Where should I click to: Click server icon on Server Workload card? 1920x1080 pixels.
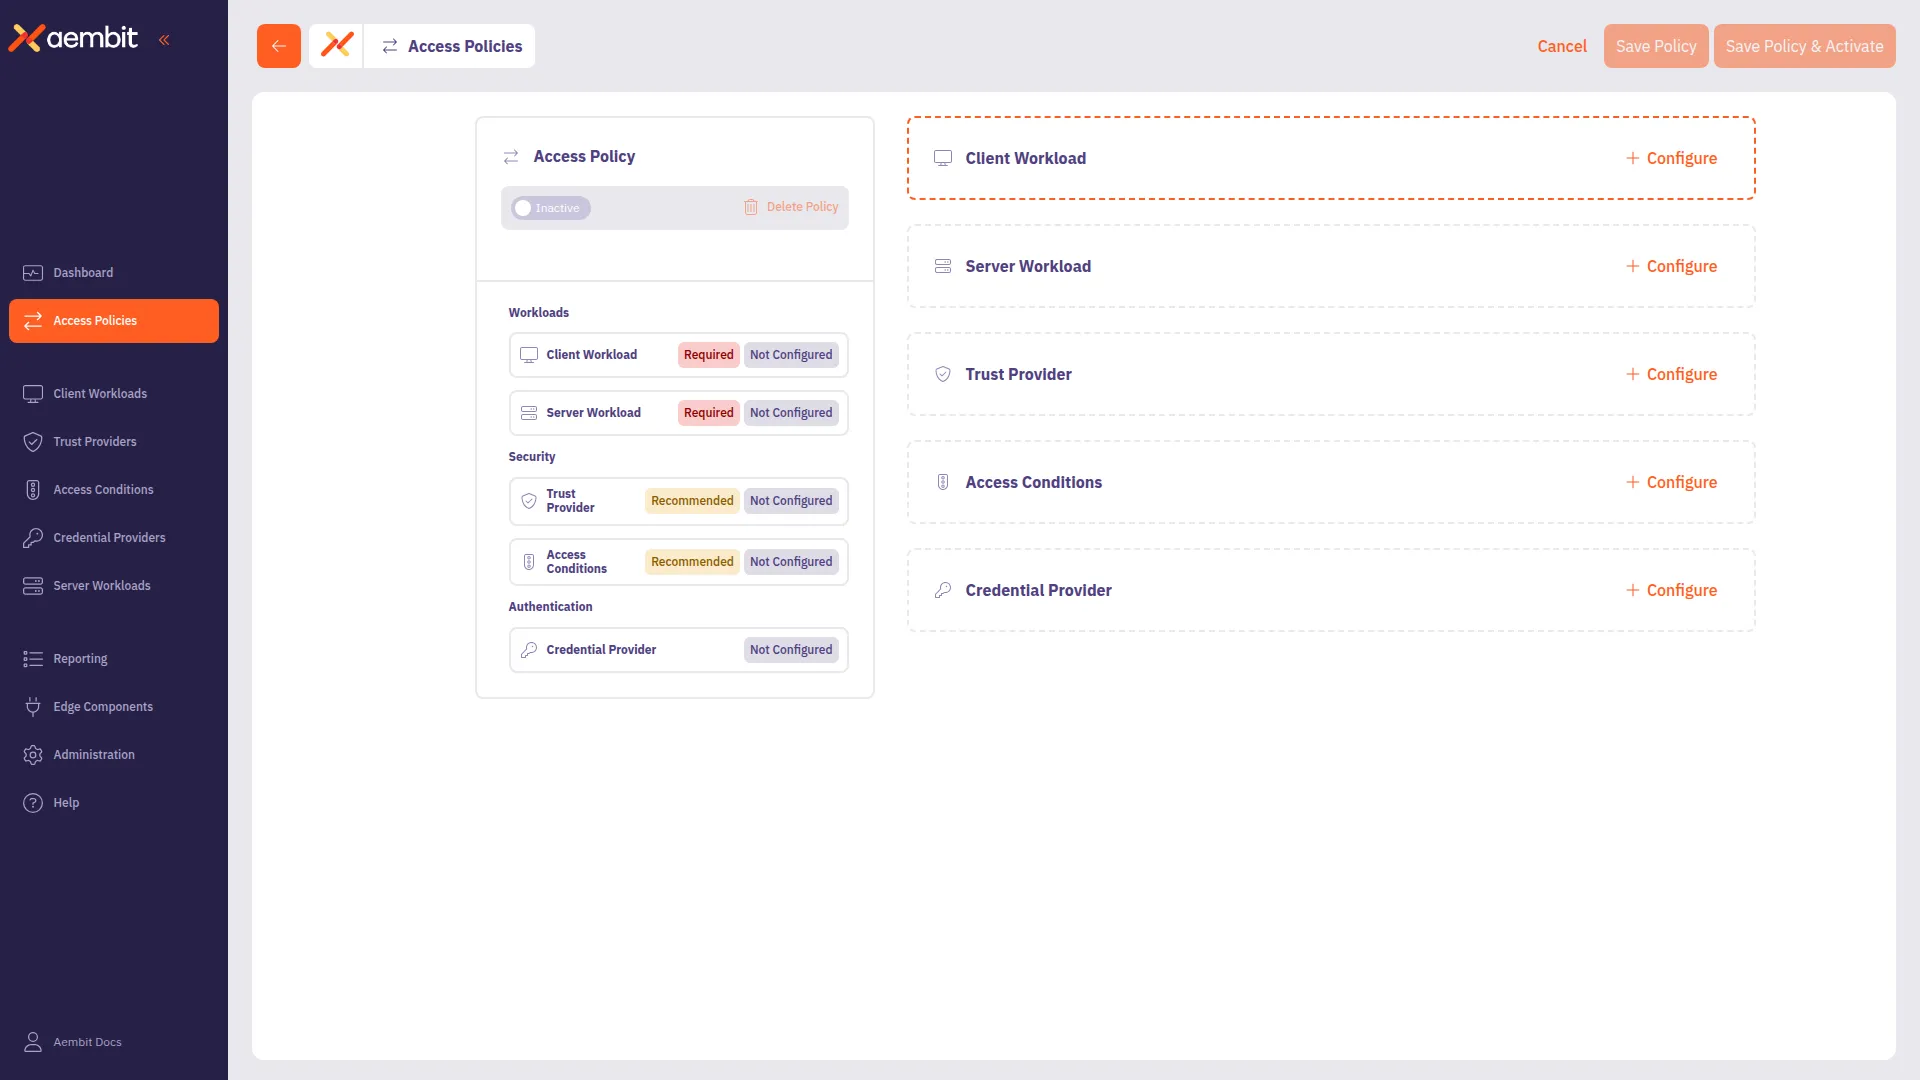(x=943, y=266)
